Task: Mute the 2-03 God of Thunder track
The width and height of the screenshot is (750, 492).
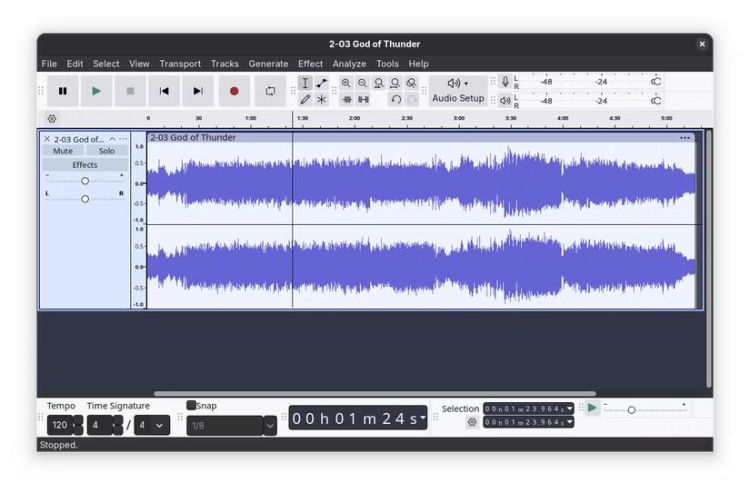Action: (x=63, y=151)
